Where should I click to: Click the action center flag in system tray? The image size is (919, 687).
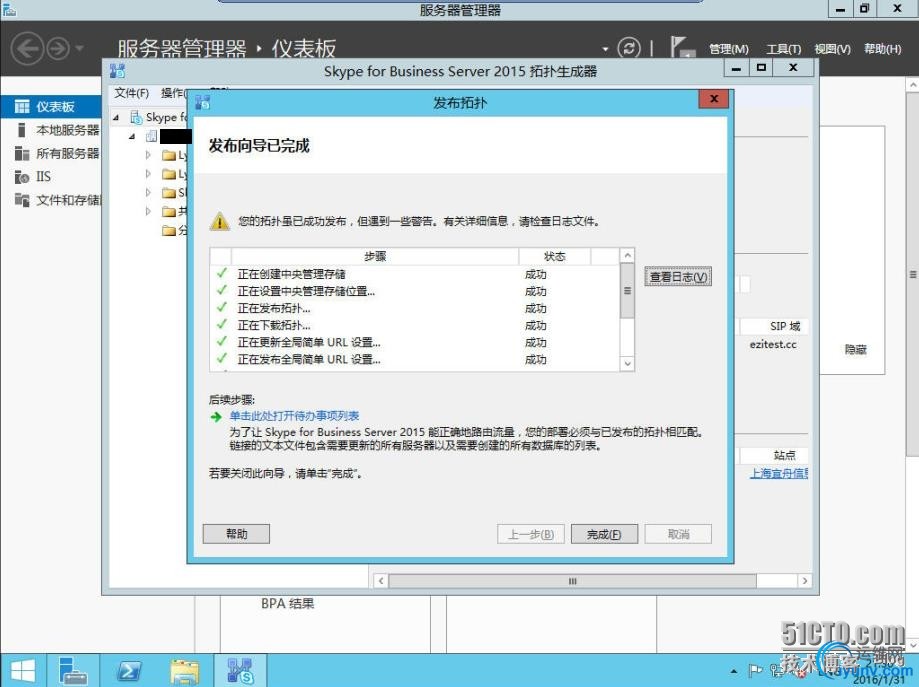click(755, 670)
